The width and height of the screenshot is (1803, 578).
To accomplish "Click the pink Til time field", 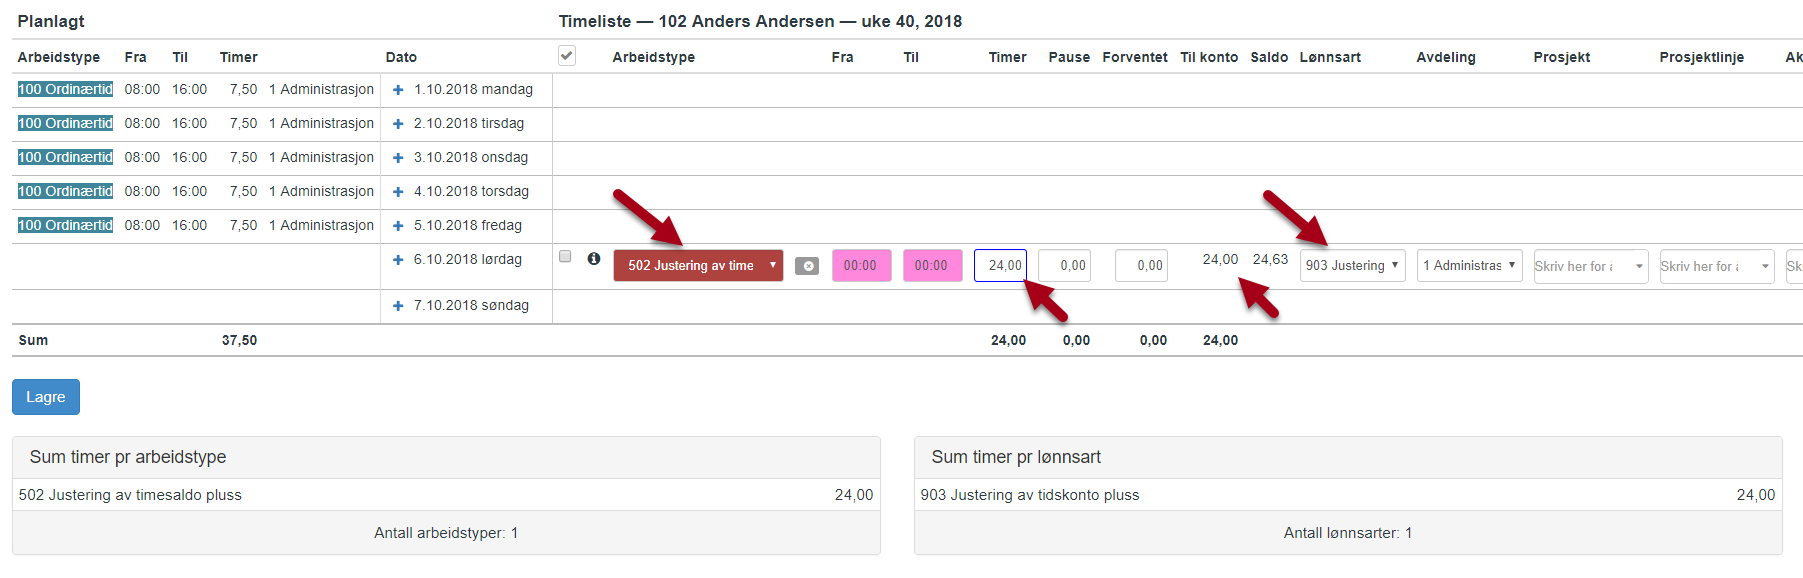I will 932,265.
